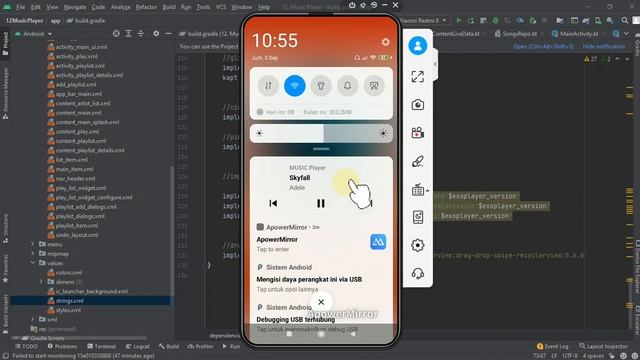The width and height of the screenshot is (640, 360).
Task: Toggle flashlight quick setting on phone
Action: point(321,86)
